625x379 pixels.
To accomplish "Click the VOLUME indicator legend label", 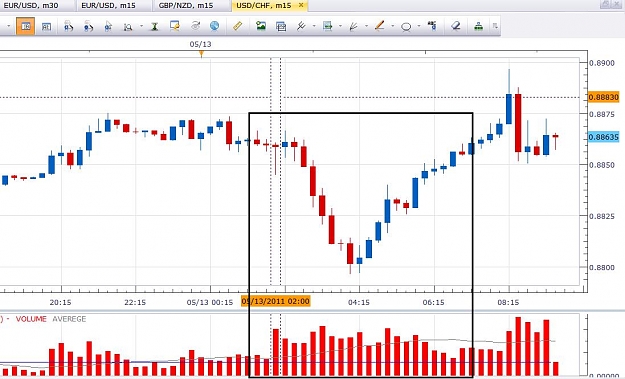I will (x=31, y=319).
